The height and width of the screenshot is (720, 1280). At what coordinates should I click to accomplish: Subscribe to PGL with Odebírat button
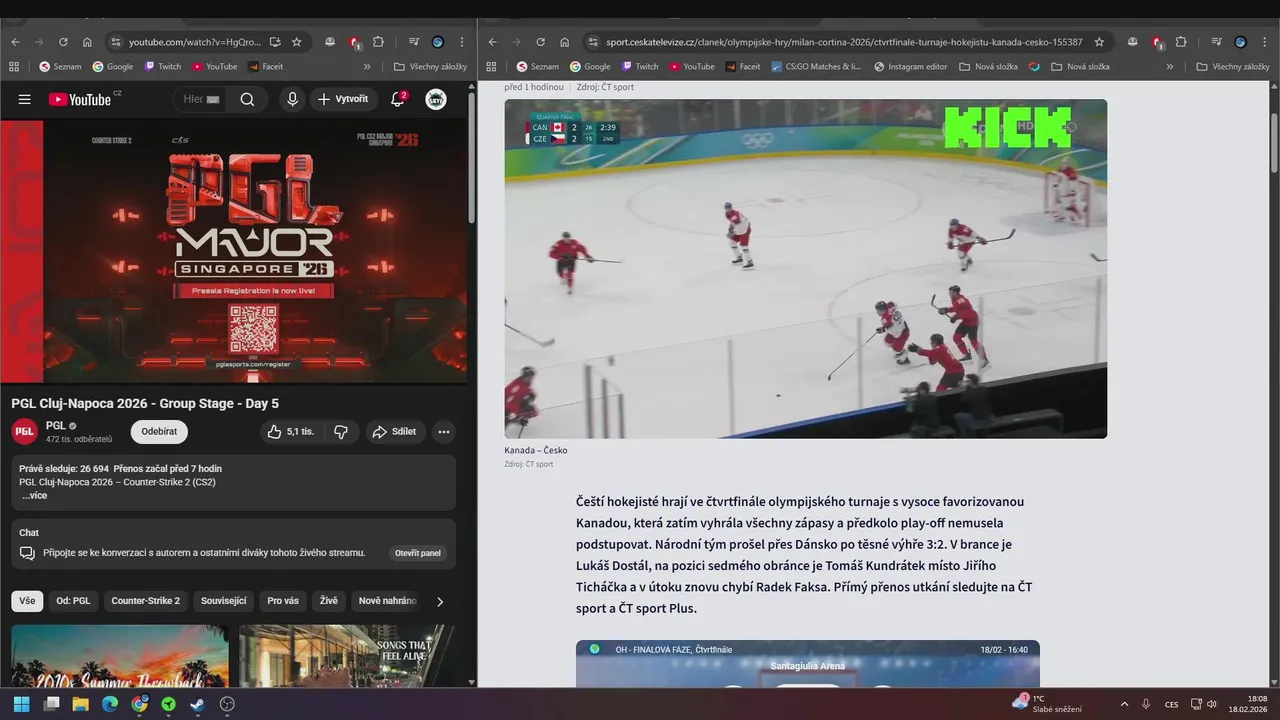pyautogui.click(x=159, y=432)
